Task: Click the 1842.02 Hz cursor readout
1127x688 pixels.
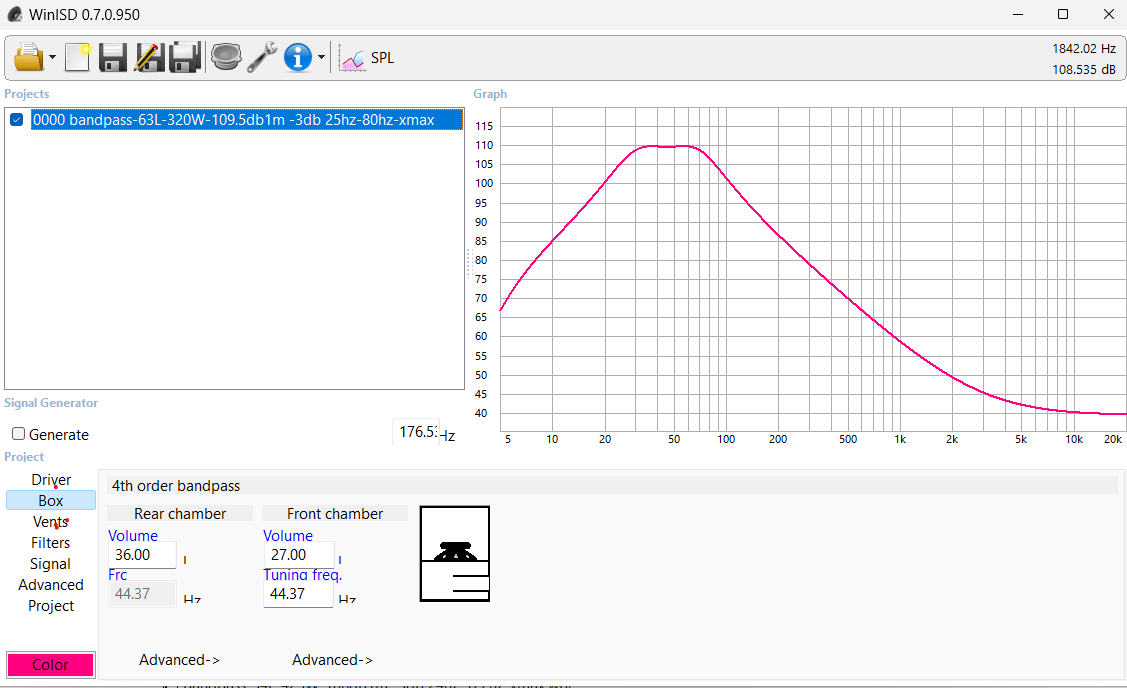Action: [1084, 49]
